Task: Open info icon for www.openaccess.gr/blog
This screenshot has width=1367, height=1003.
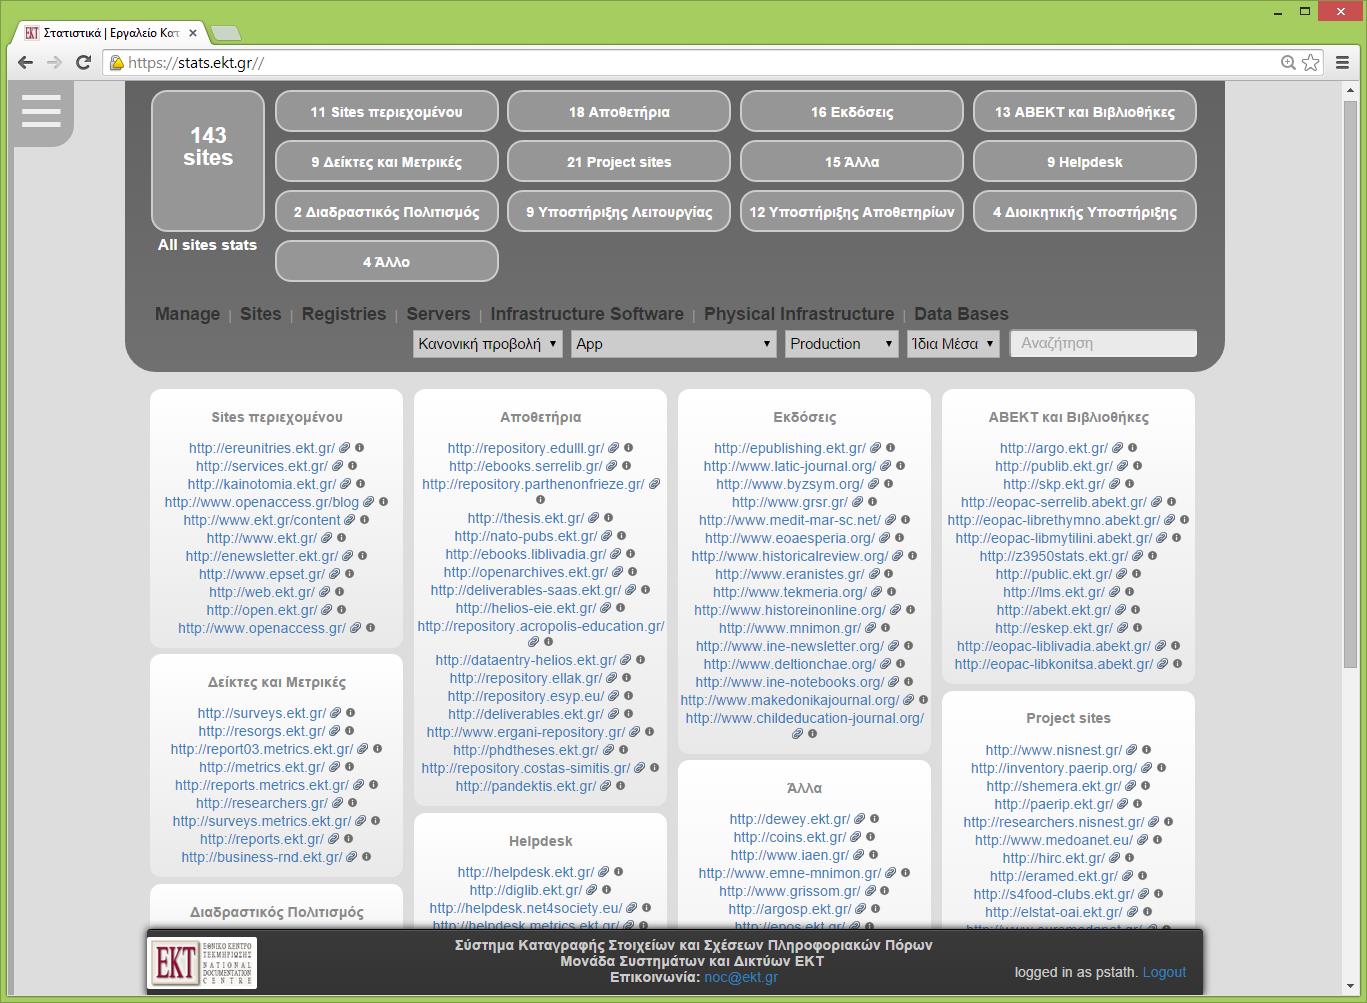Action: pos(383,502)
